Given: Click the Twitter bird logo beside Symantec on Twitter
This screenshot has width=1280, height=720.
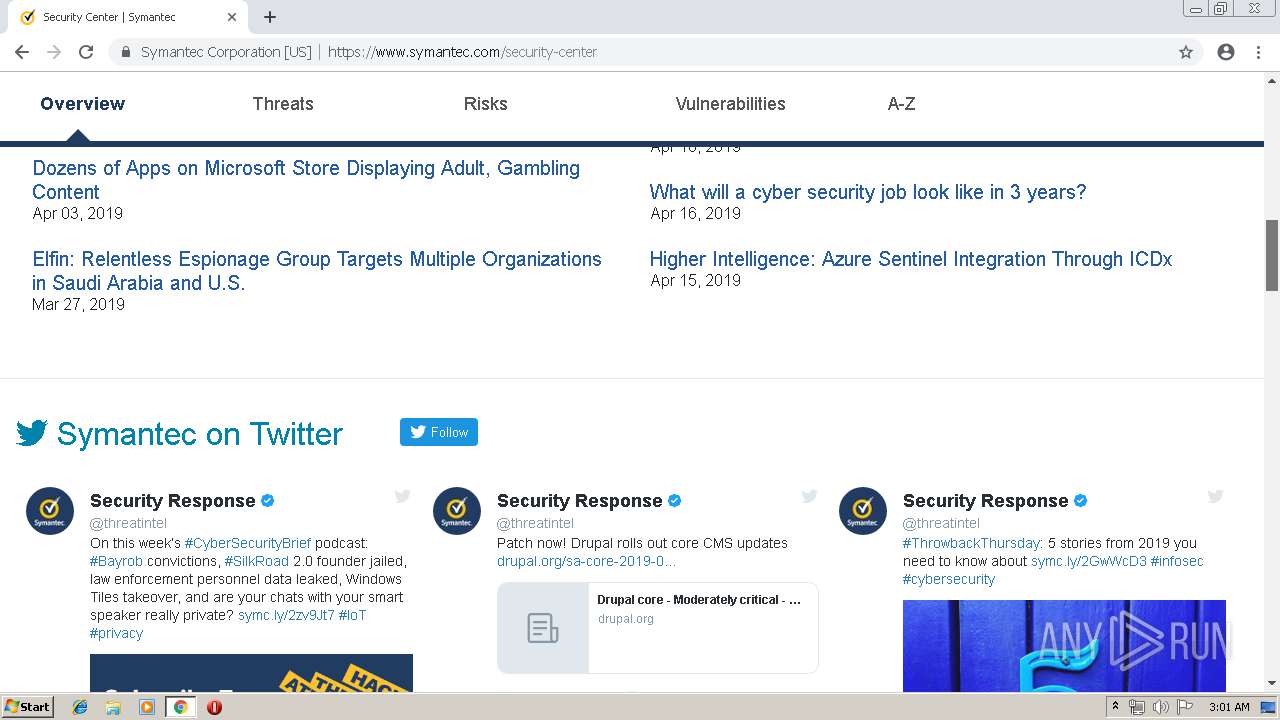Looking at the screenshot, I should pyautogui.click(x=32, y=433).
